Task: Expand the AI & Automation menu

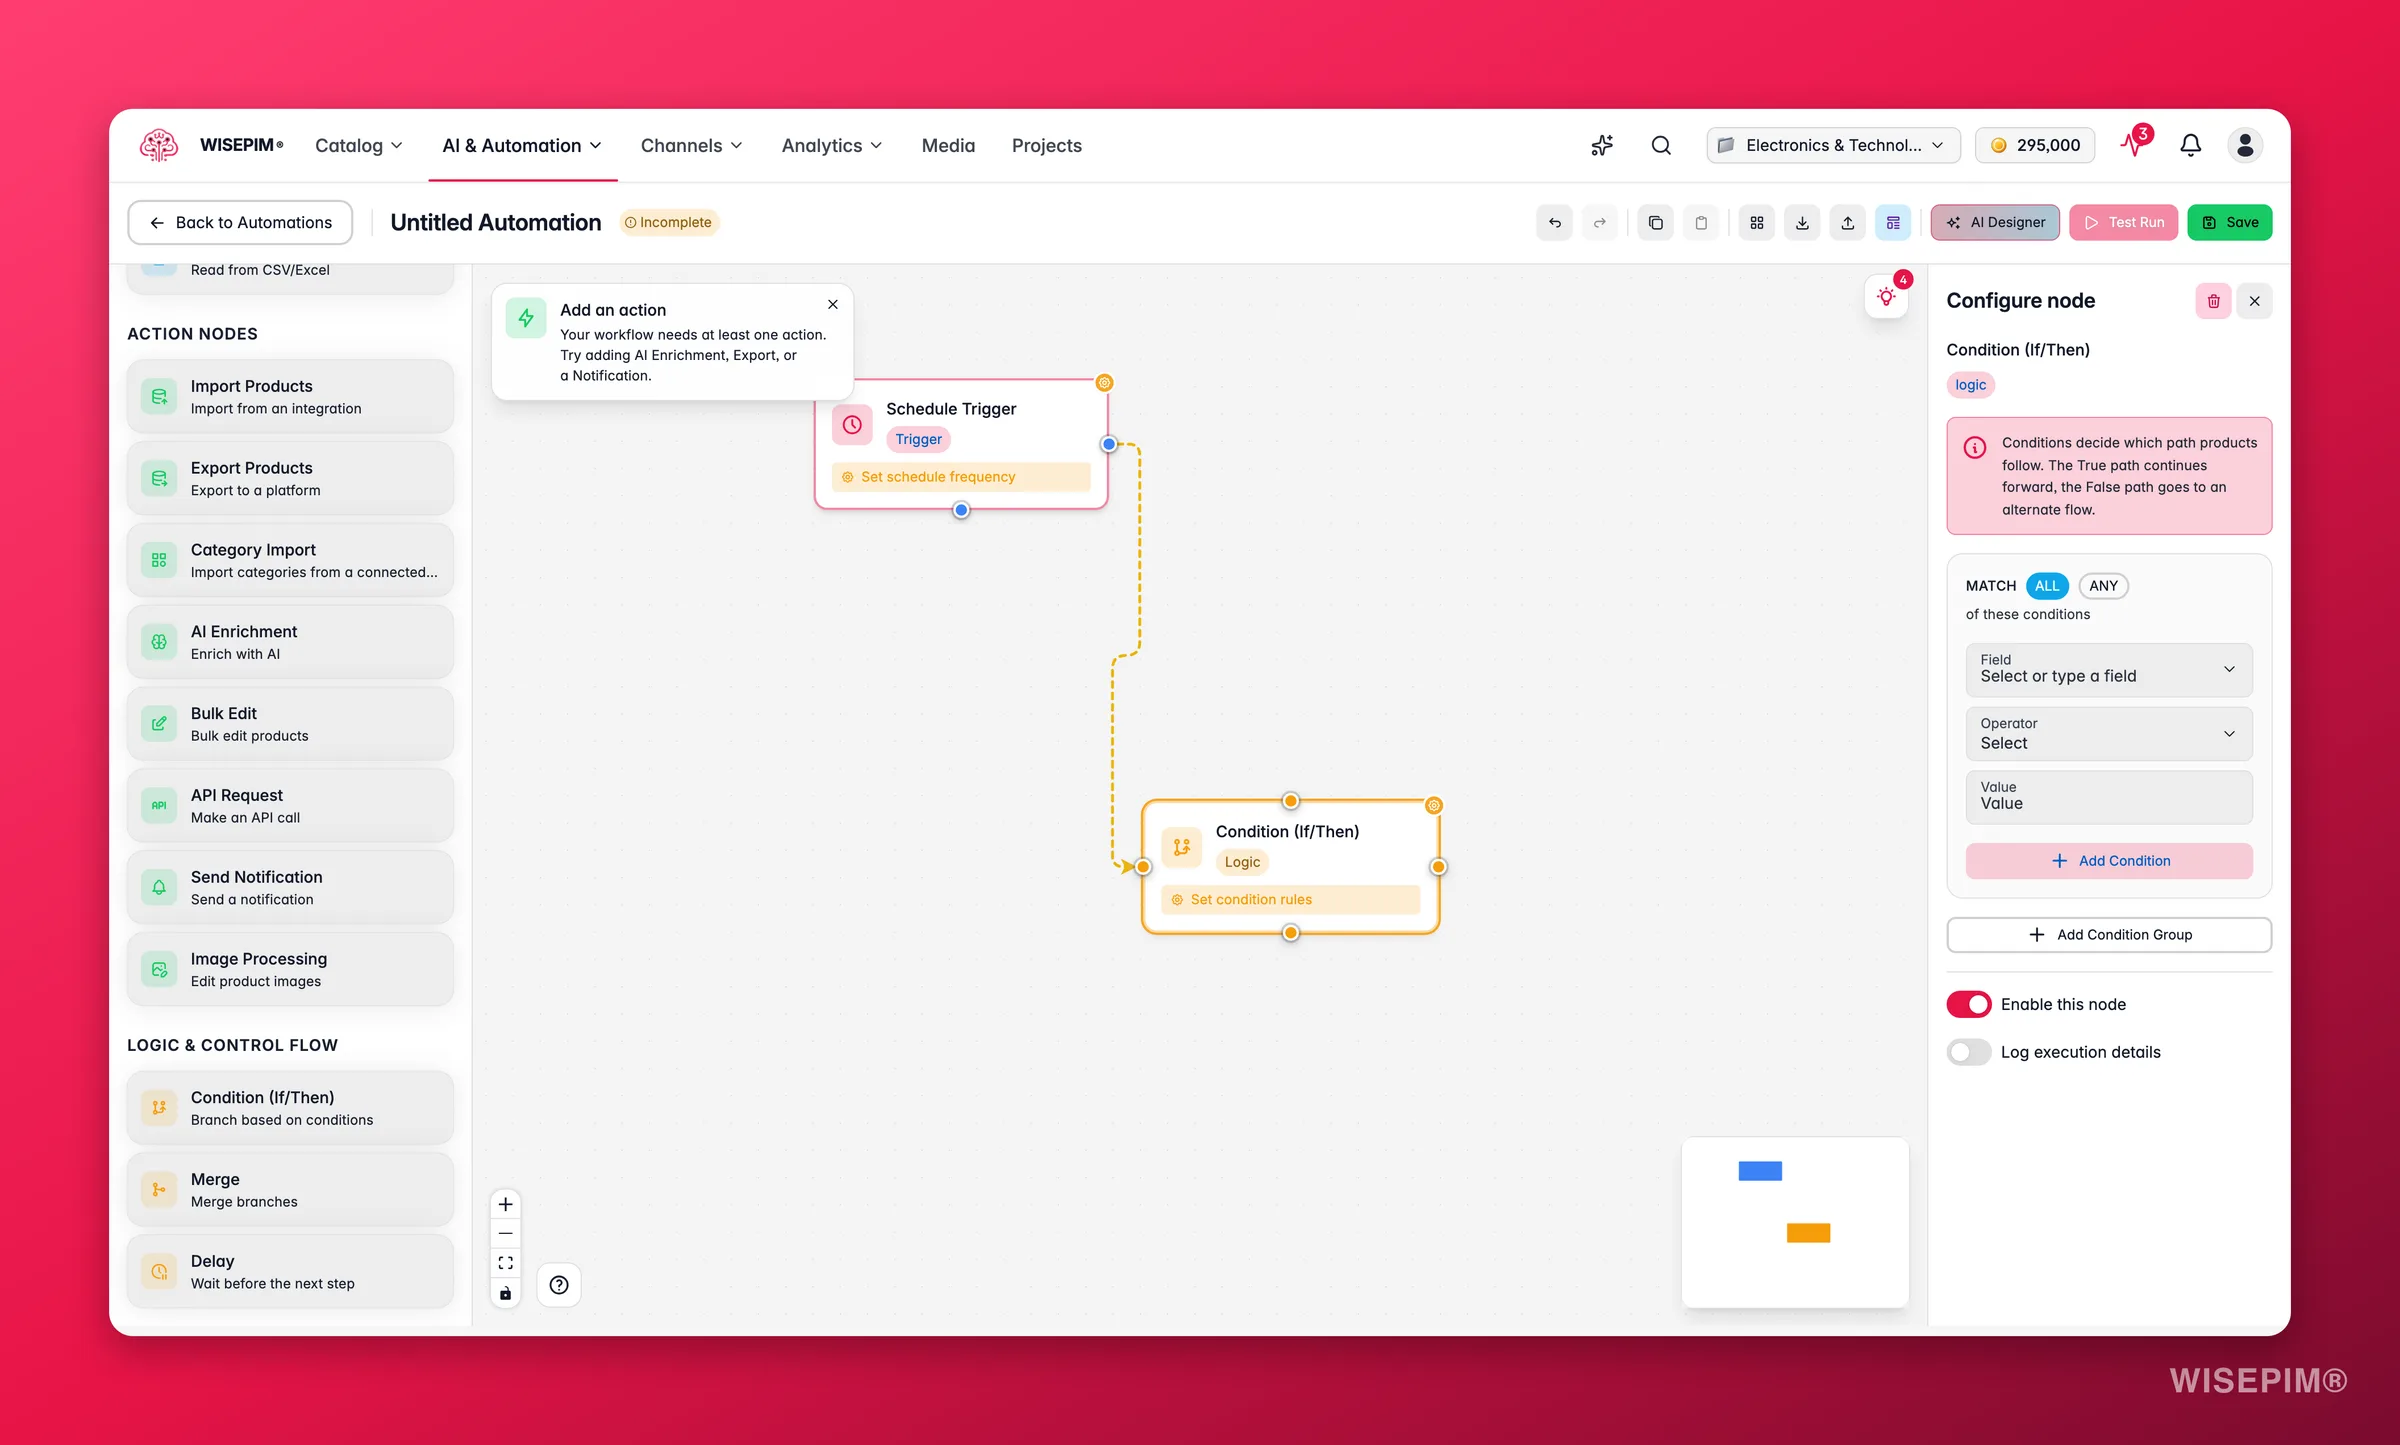Action: pyautogui.click(x=522, y=146)
